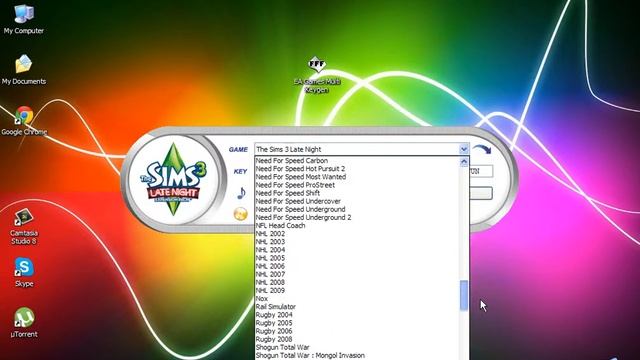Open the Camtasia Studio 8 shortcut
This screenshot has height=360, width=640.
tap(24, 226)
